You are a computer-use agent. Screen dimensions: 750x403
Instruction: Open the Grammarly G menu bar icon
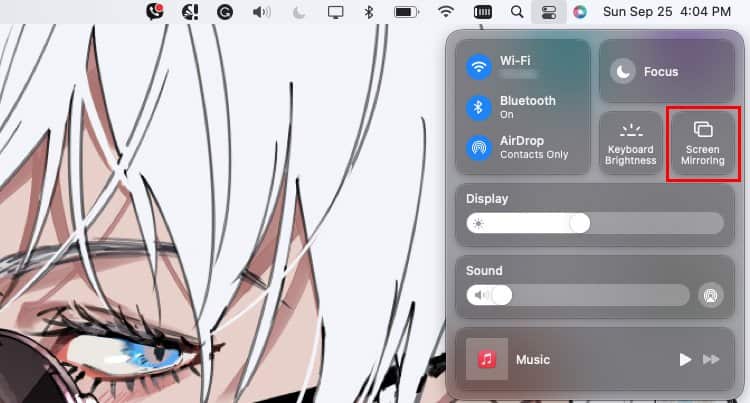(225, 12)
